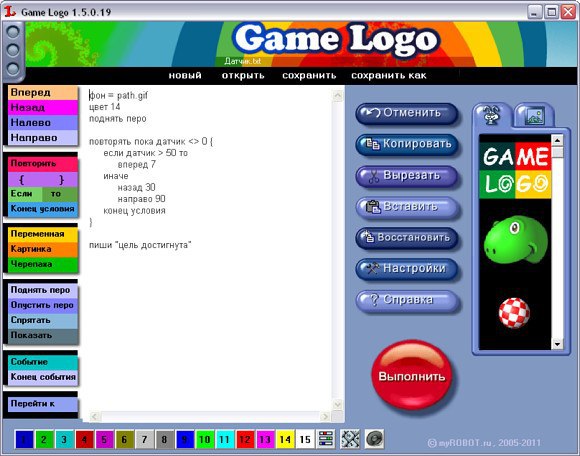
Task: Click the bottom round indicator button
Action: 13,68
